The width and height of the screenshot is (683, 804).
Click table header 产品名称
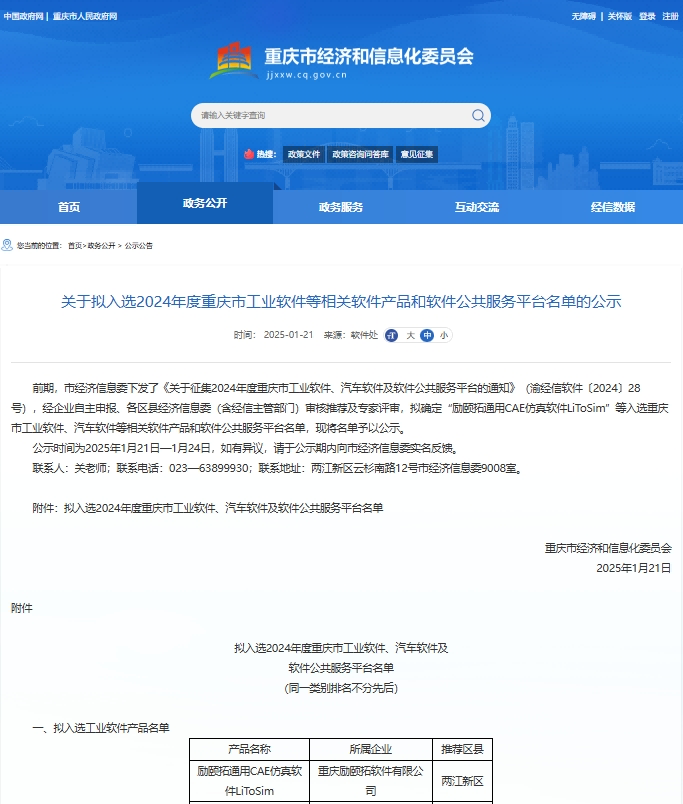click(249, 749)
